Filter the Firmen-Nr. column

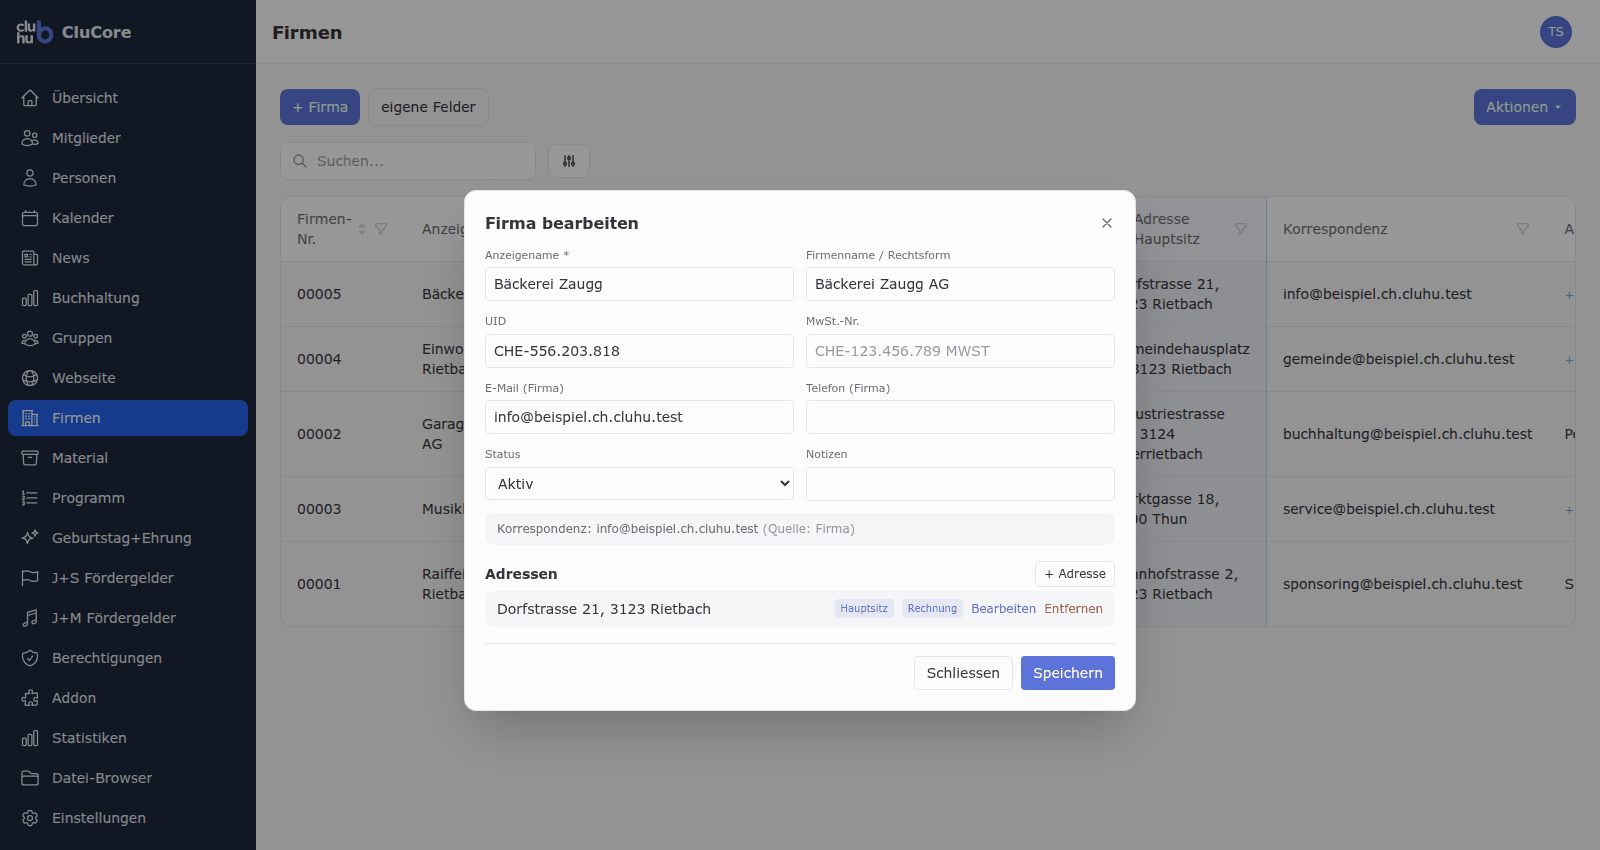click(x=381, y=229)
